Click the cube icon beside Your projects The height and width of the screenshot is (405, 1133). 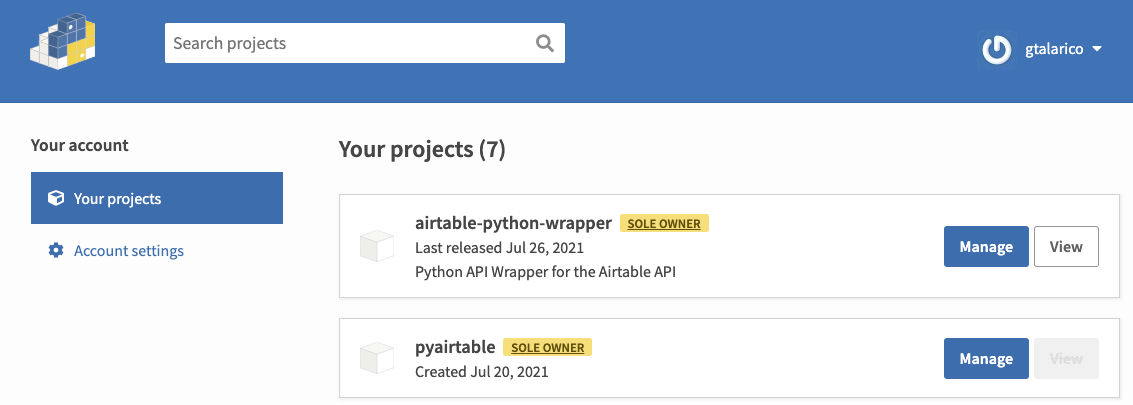(x=56, y=198)
